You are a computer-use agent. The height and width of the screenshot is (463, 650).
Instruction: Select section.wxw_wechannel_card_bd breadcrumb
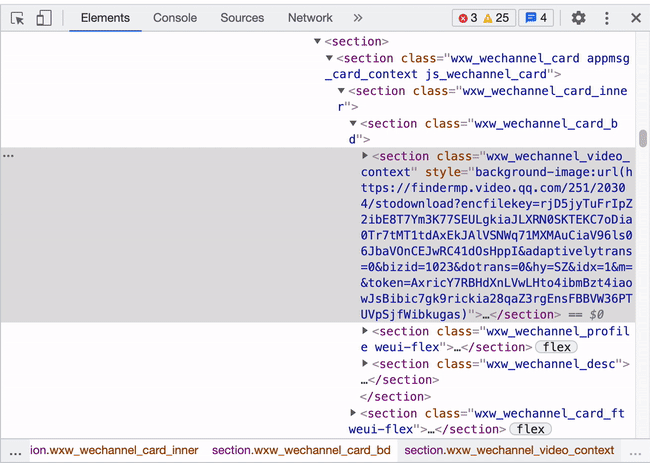click(x=301, y=450)
